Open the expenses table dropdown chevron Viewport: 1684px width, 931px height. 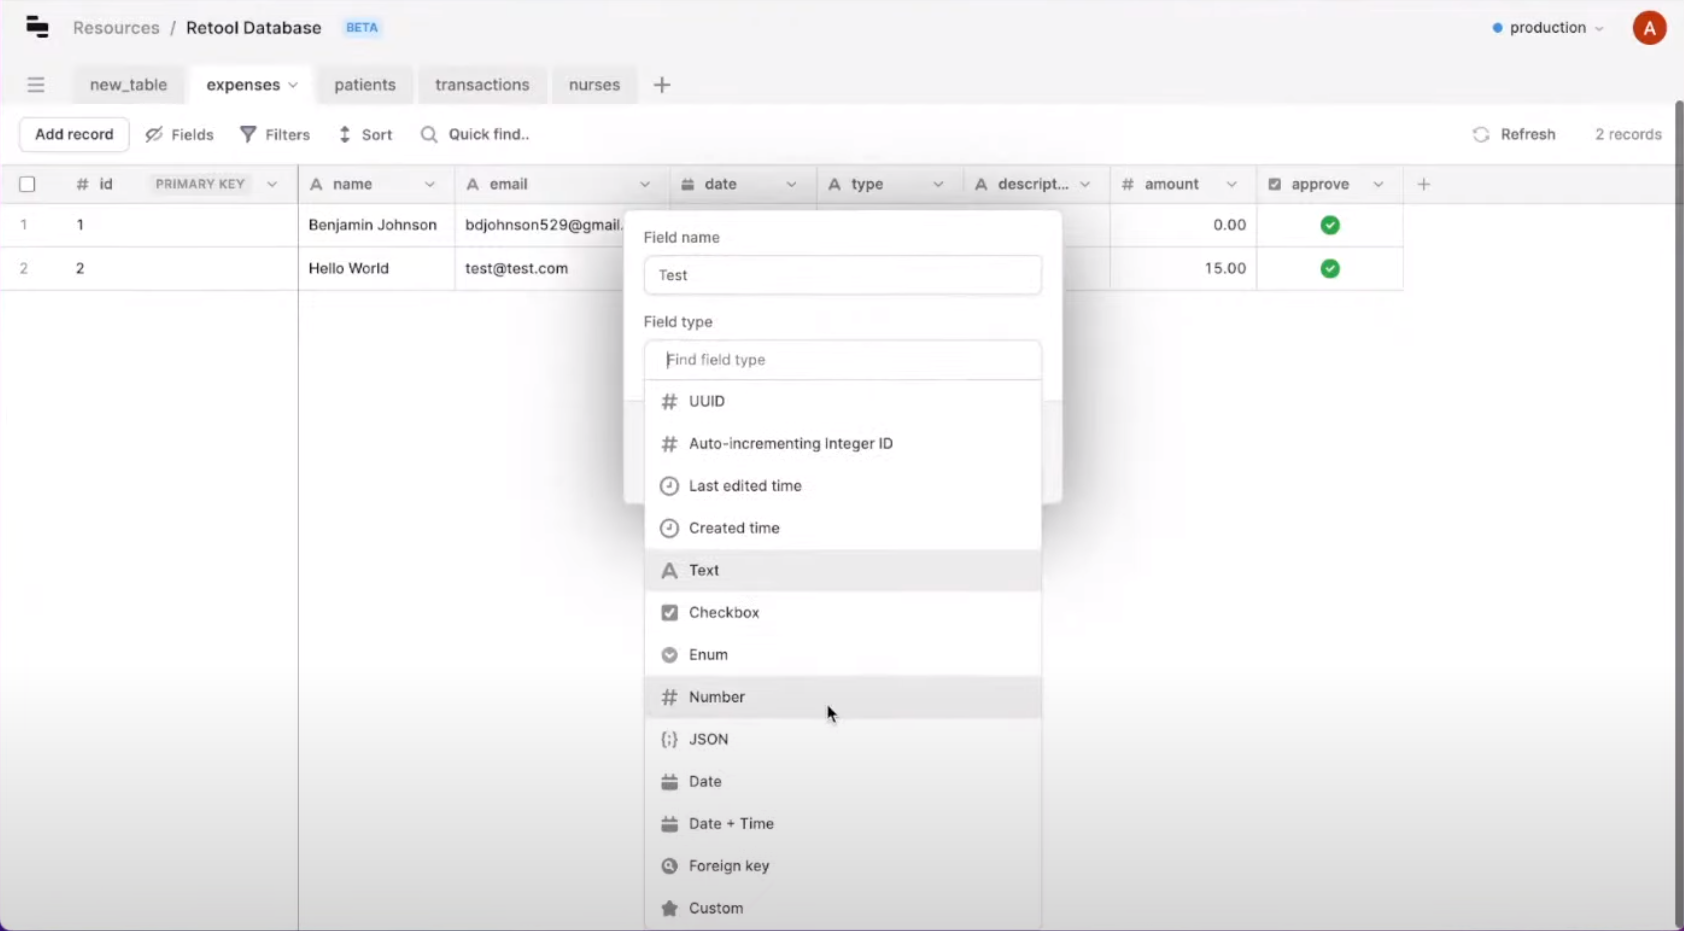(x=292, y=85)
